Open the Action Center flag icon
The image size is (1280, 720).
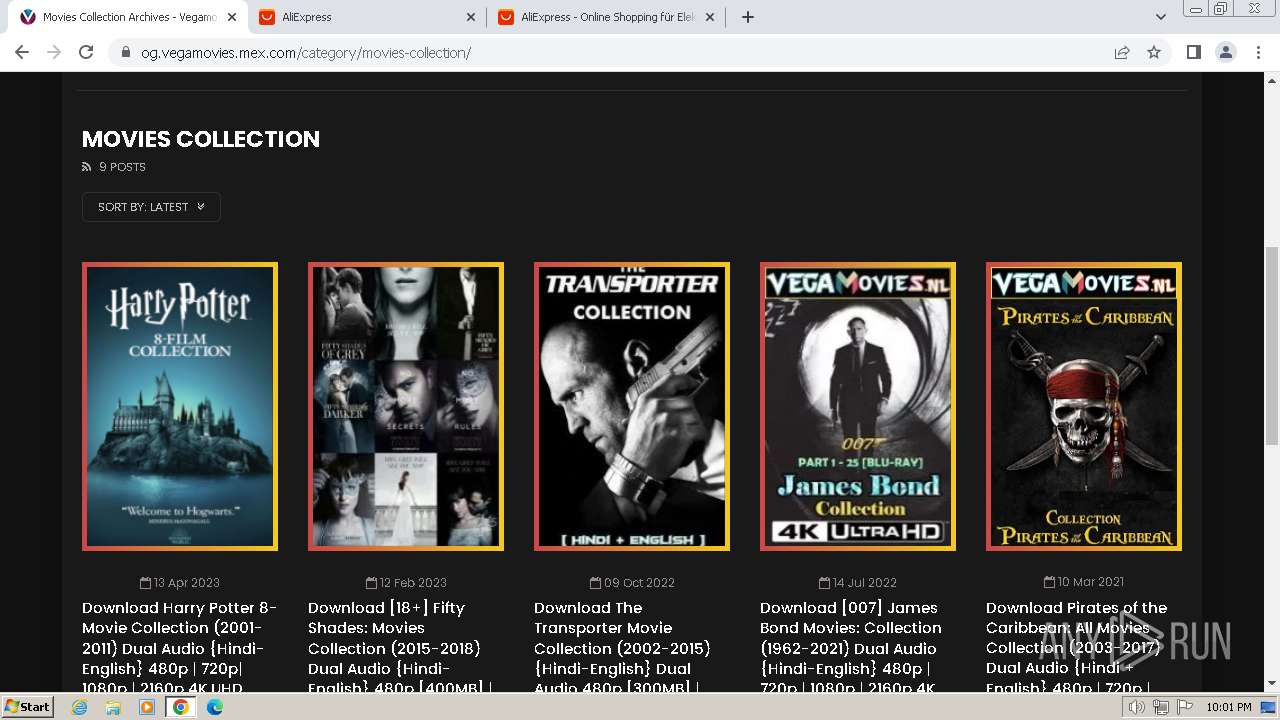point(1184,707)
